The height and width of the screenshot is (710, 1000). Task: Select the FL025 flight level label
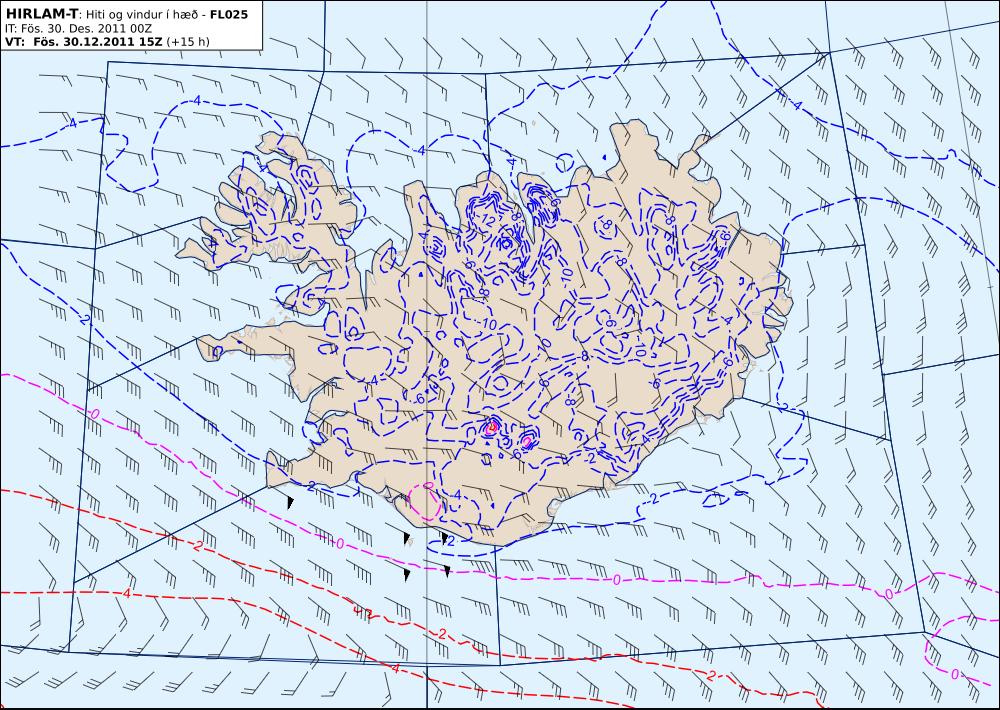pos(228,14)
